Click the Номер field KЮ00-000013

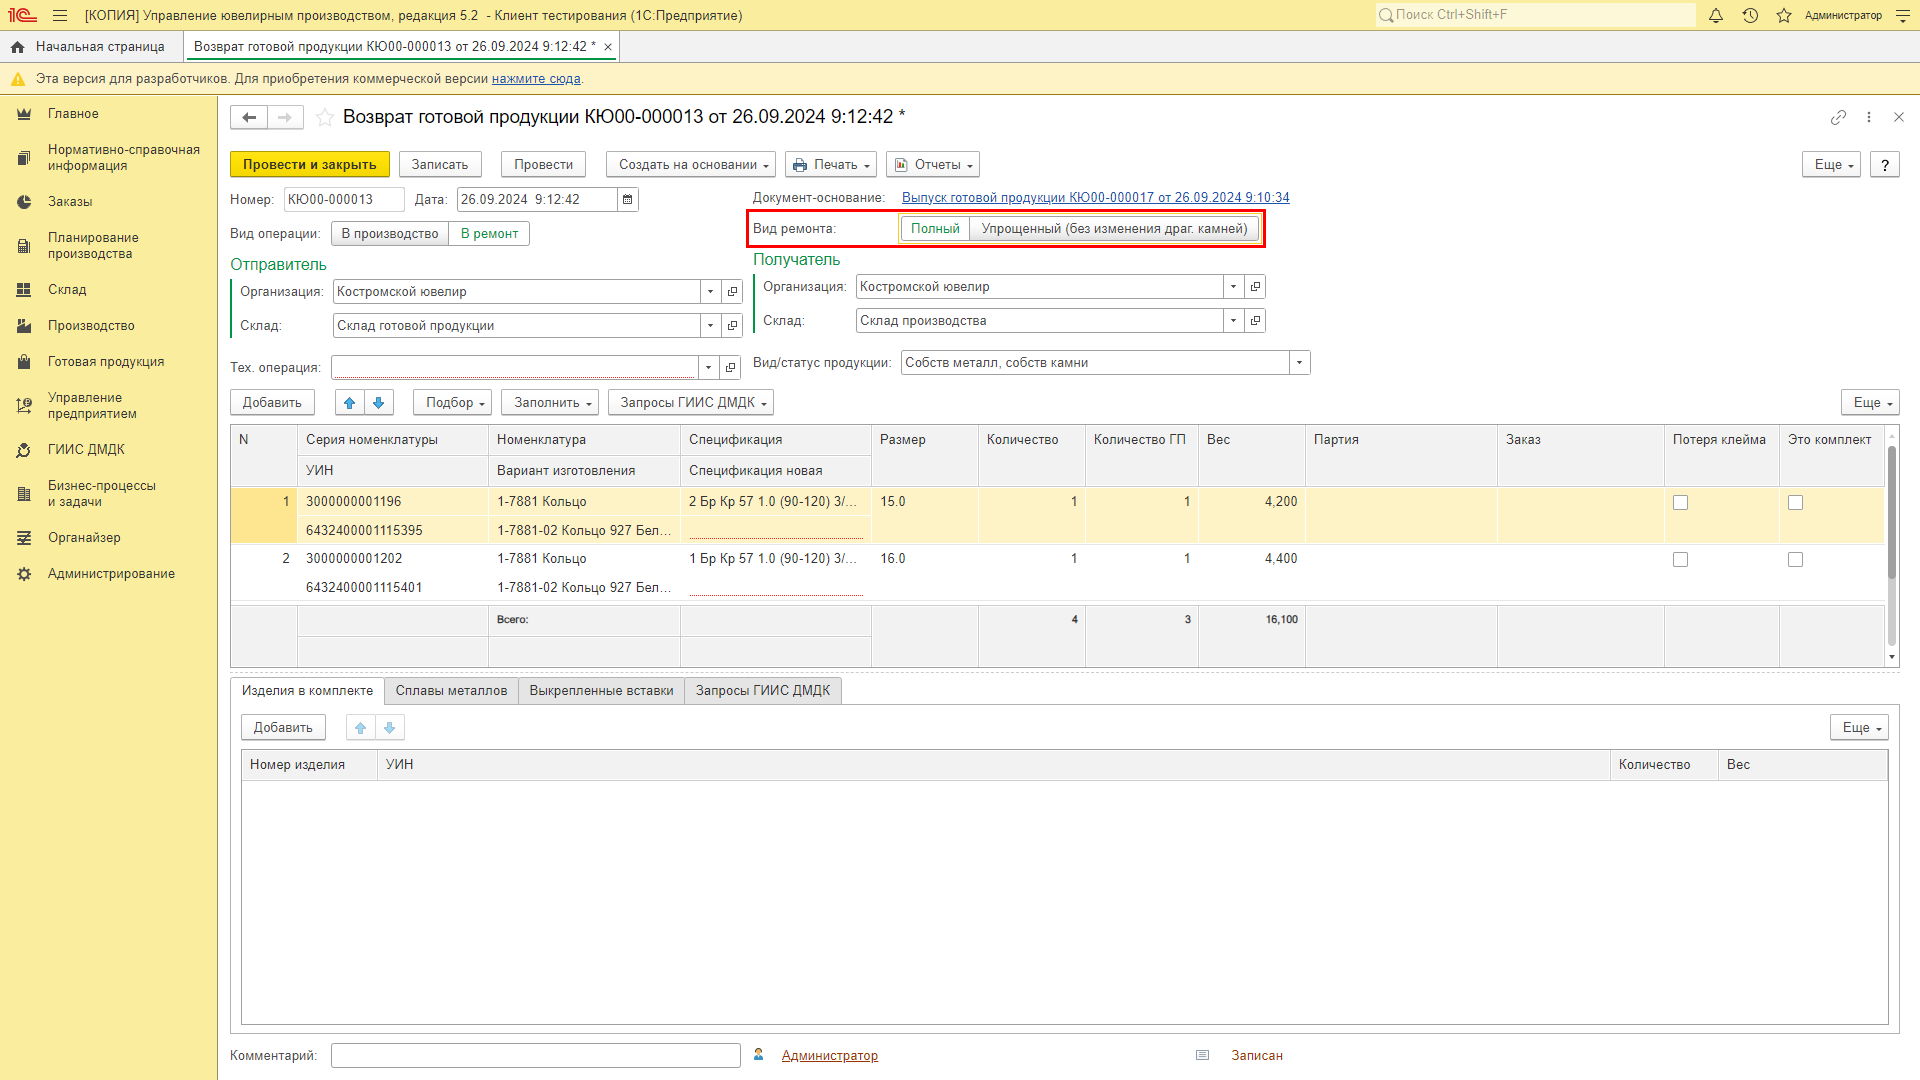(x=344, y=200)
